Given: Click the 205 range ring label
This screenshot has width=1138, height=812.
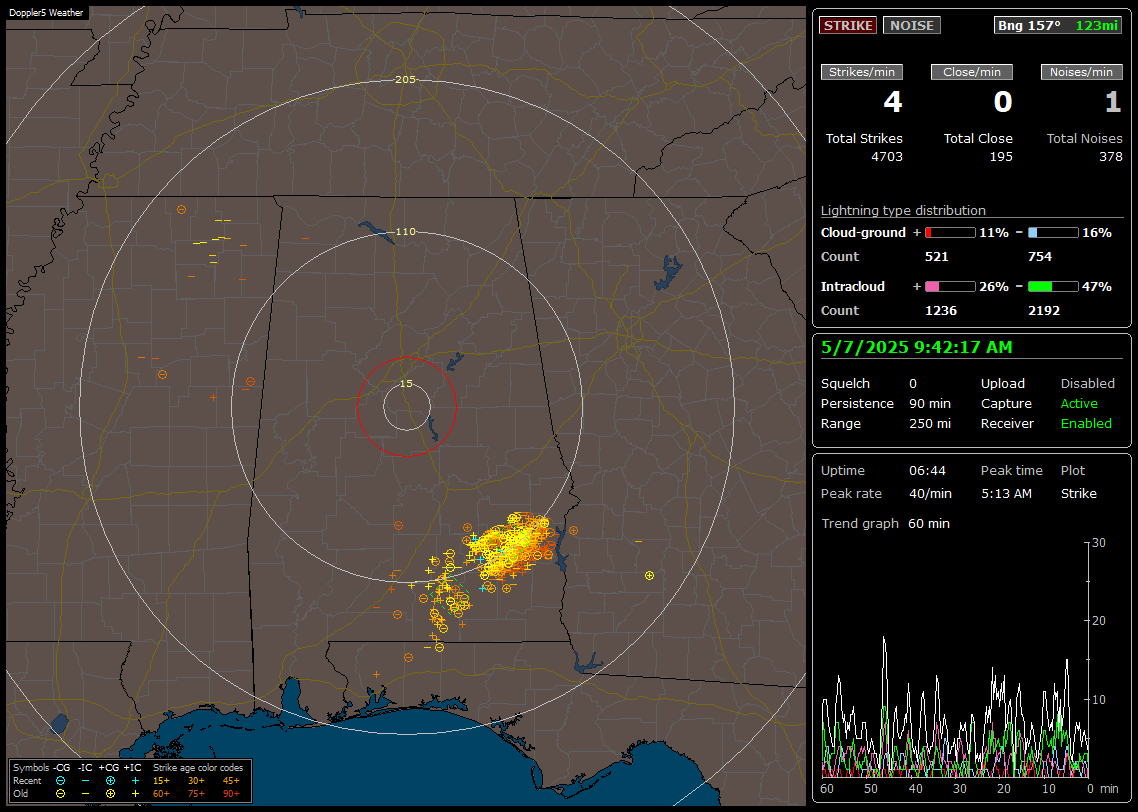Looking at the screenshot, I should pos(405,79).
